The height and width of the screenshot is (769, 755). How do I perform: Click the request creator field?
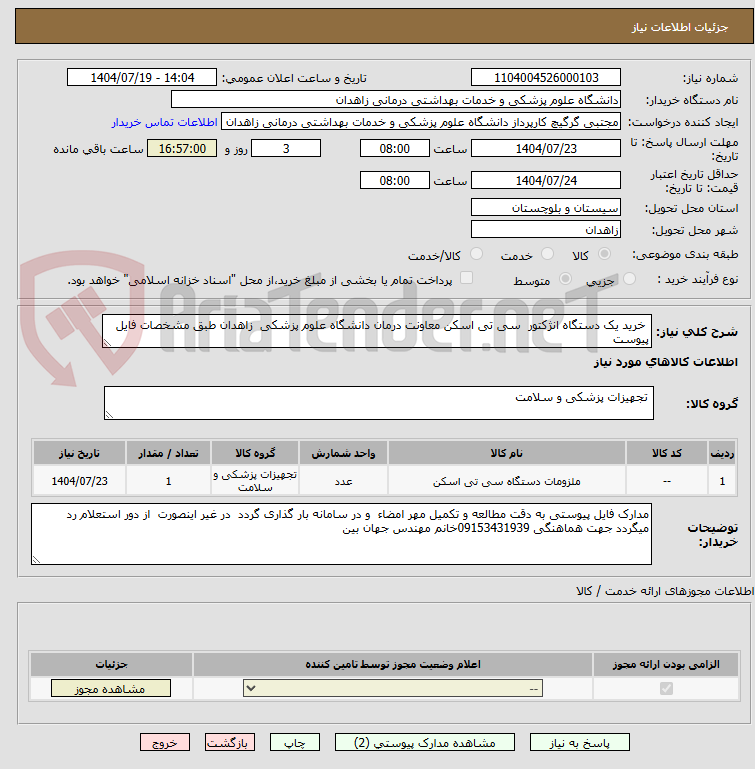coord(421,122)
